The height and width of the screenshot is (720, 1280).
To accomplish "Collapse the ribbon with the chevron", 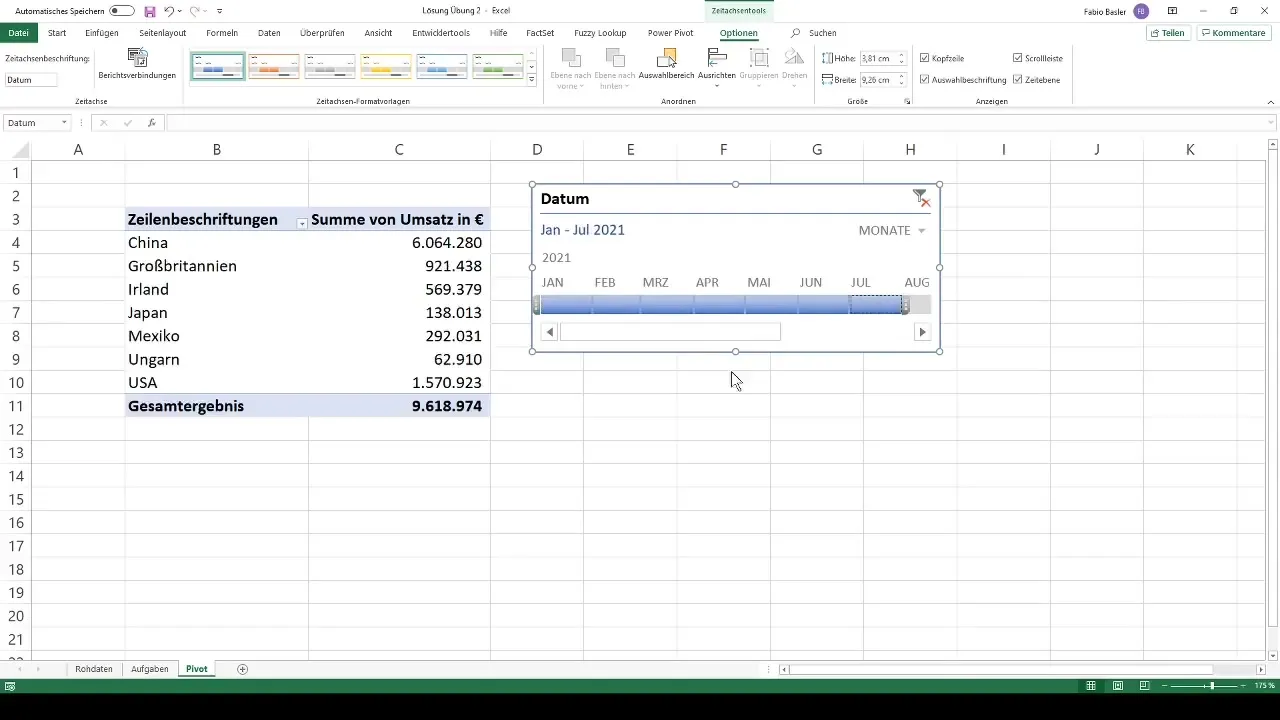I will (1270, 102).
